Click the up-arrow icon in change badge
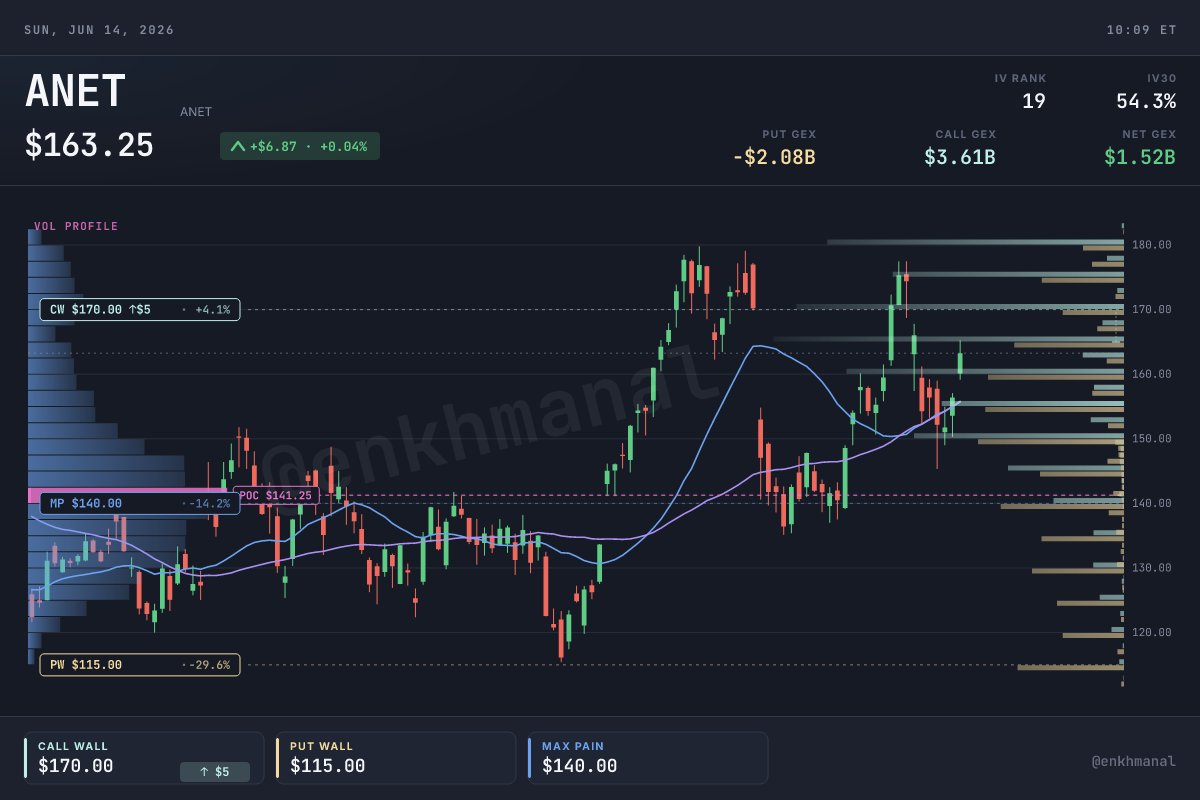This screenshot has height=800, width=1200. click(237, 146)
